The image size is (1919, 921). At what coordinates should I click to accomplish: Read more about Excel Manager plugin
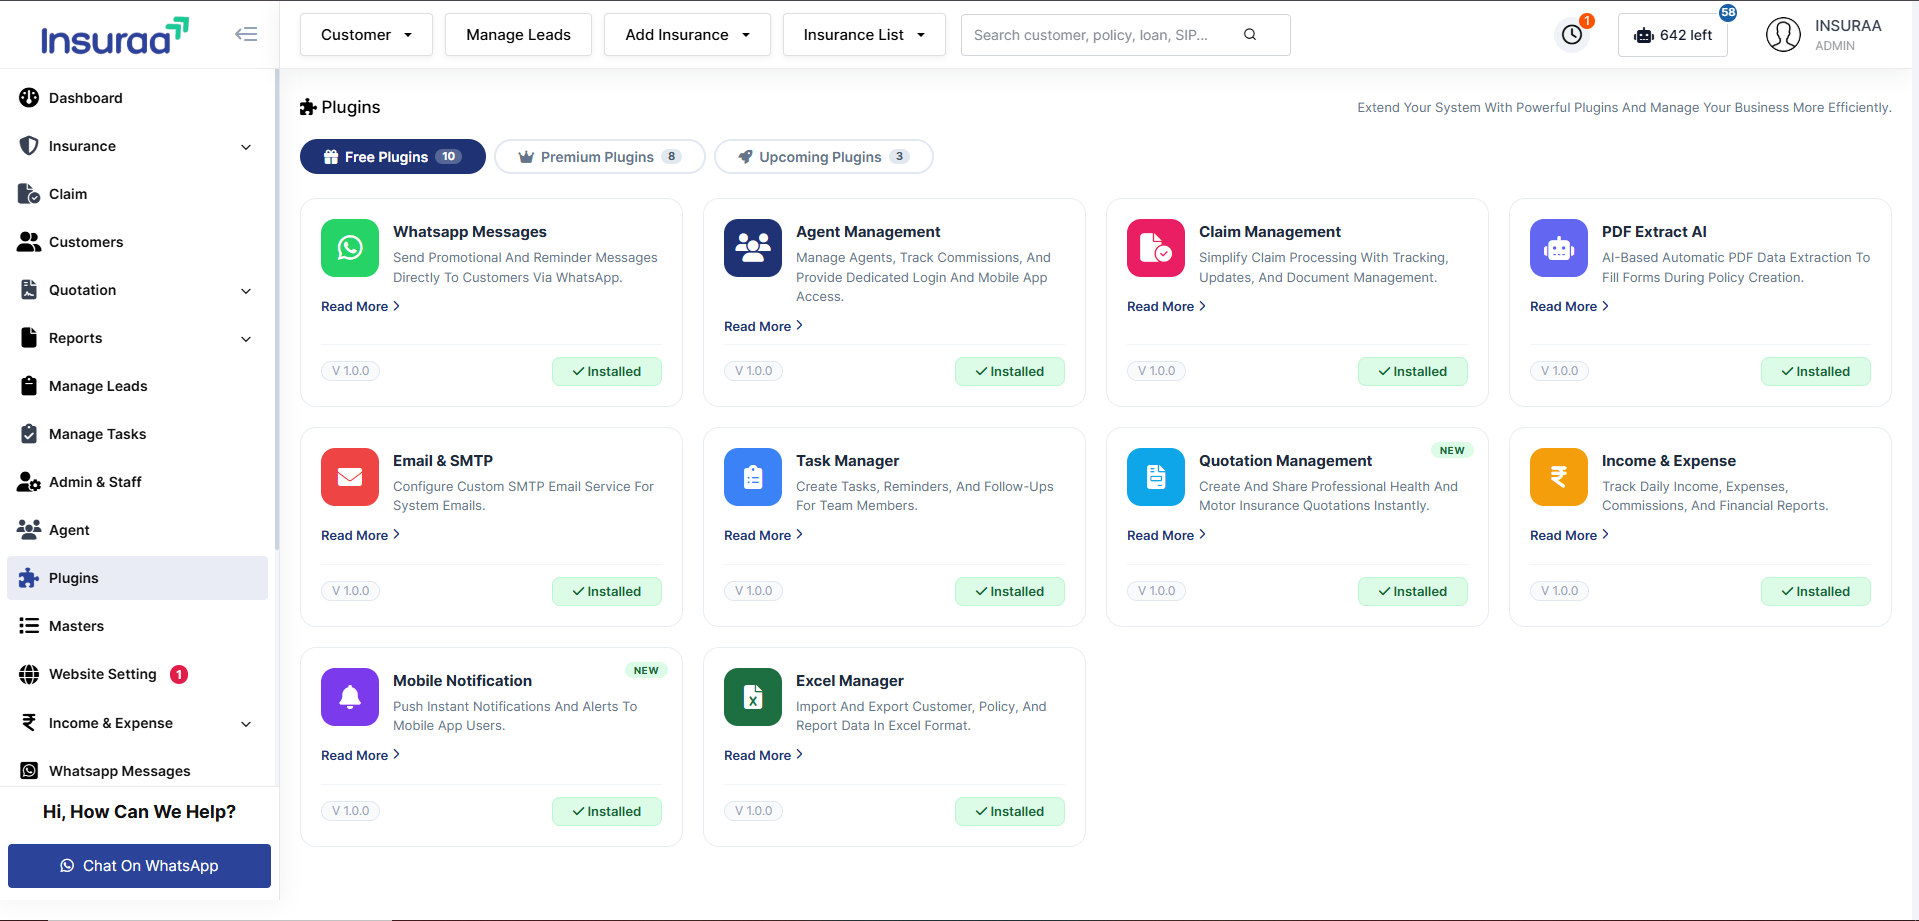tap(763, 755)
